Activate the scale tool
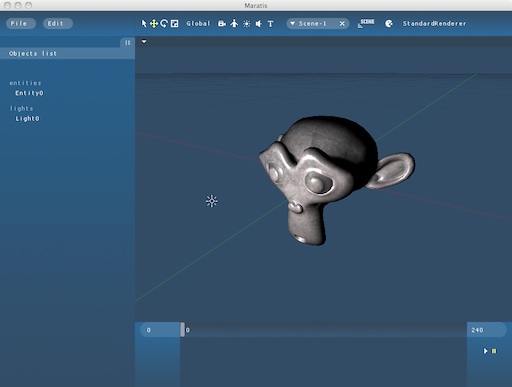This screenshot has height=387, width=512. 174,24
